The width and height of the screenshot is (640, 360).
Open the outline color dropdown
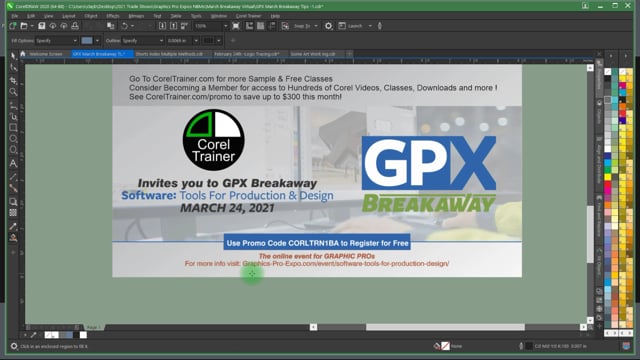(219, 41)
